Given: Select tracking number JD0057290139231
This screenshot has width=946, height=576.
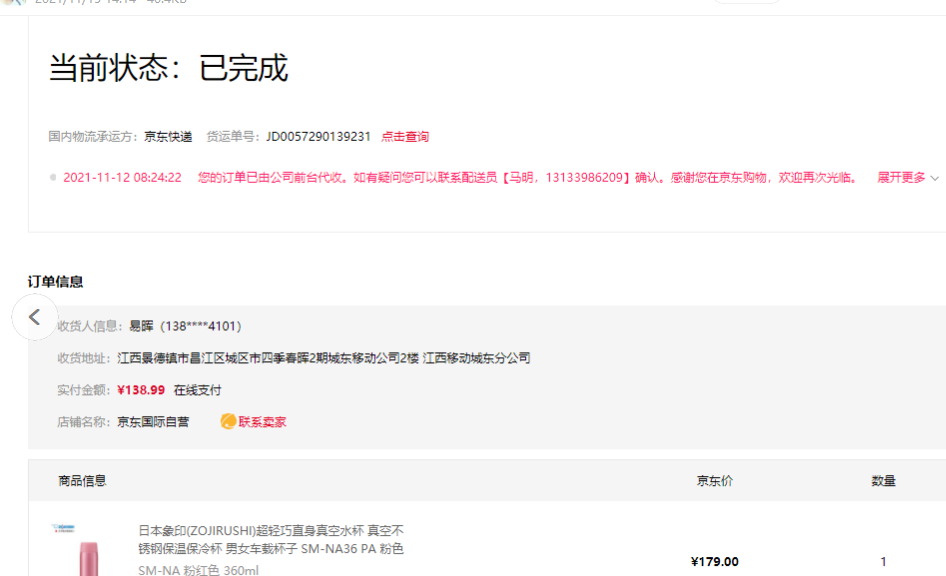Looking at the screenshot, I should pyautogui.click(x=318, y=137).
